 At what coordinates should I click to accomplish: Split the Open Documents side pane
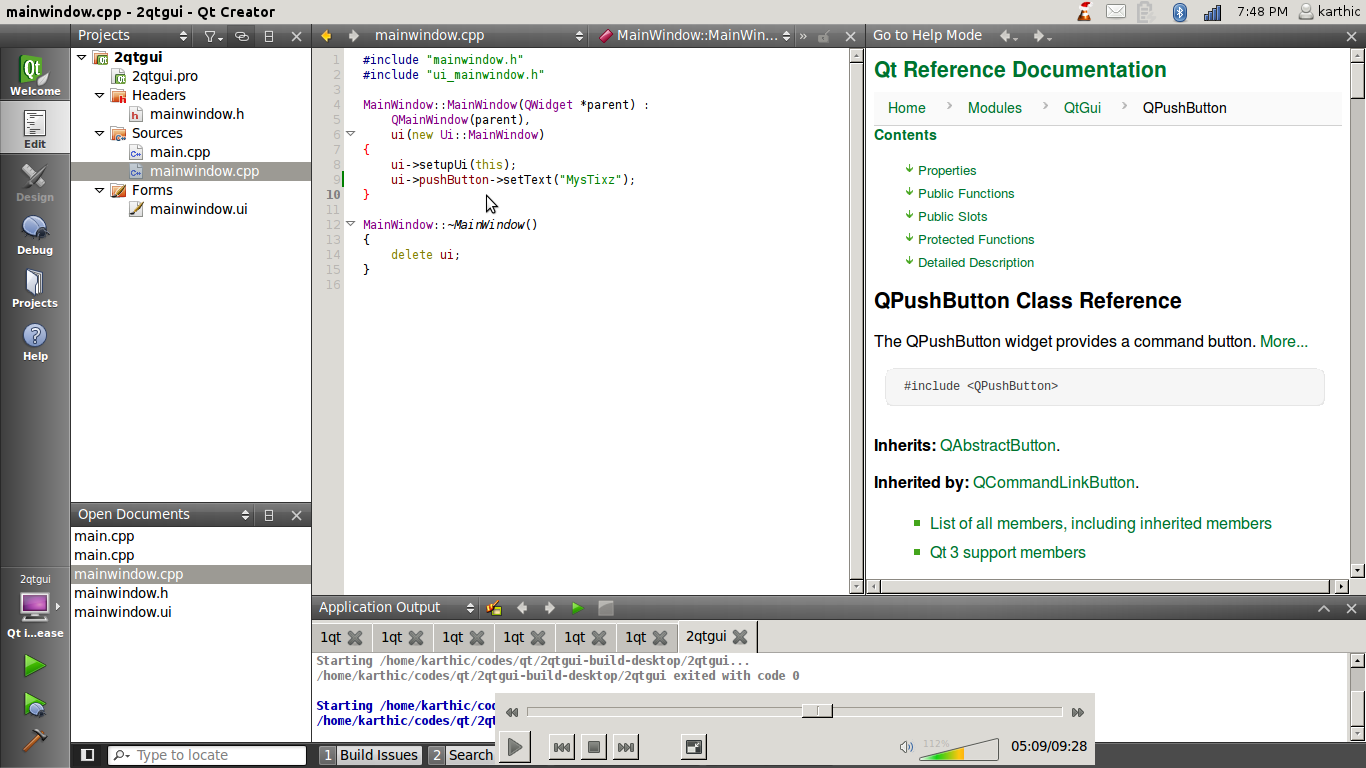269,515
